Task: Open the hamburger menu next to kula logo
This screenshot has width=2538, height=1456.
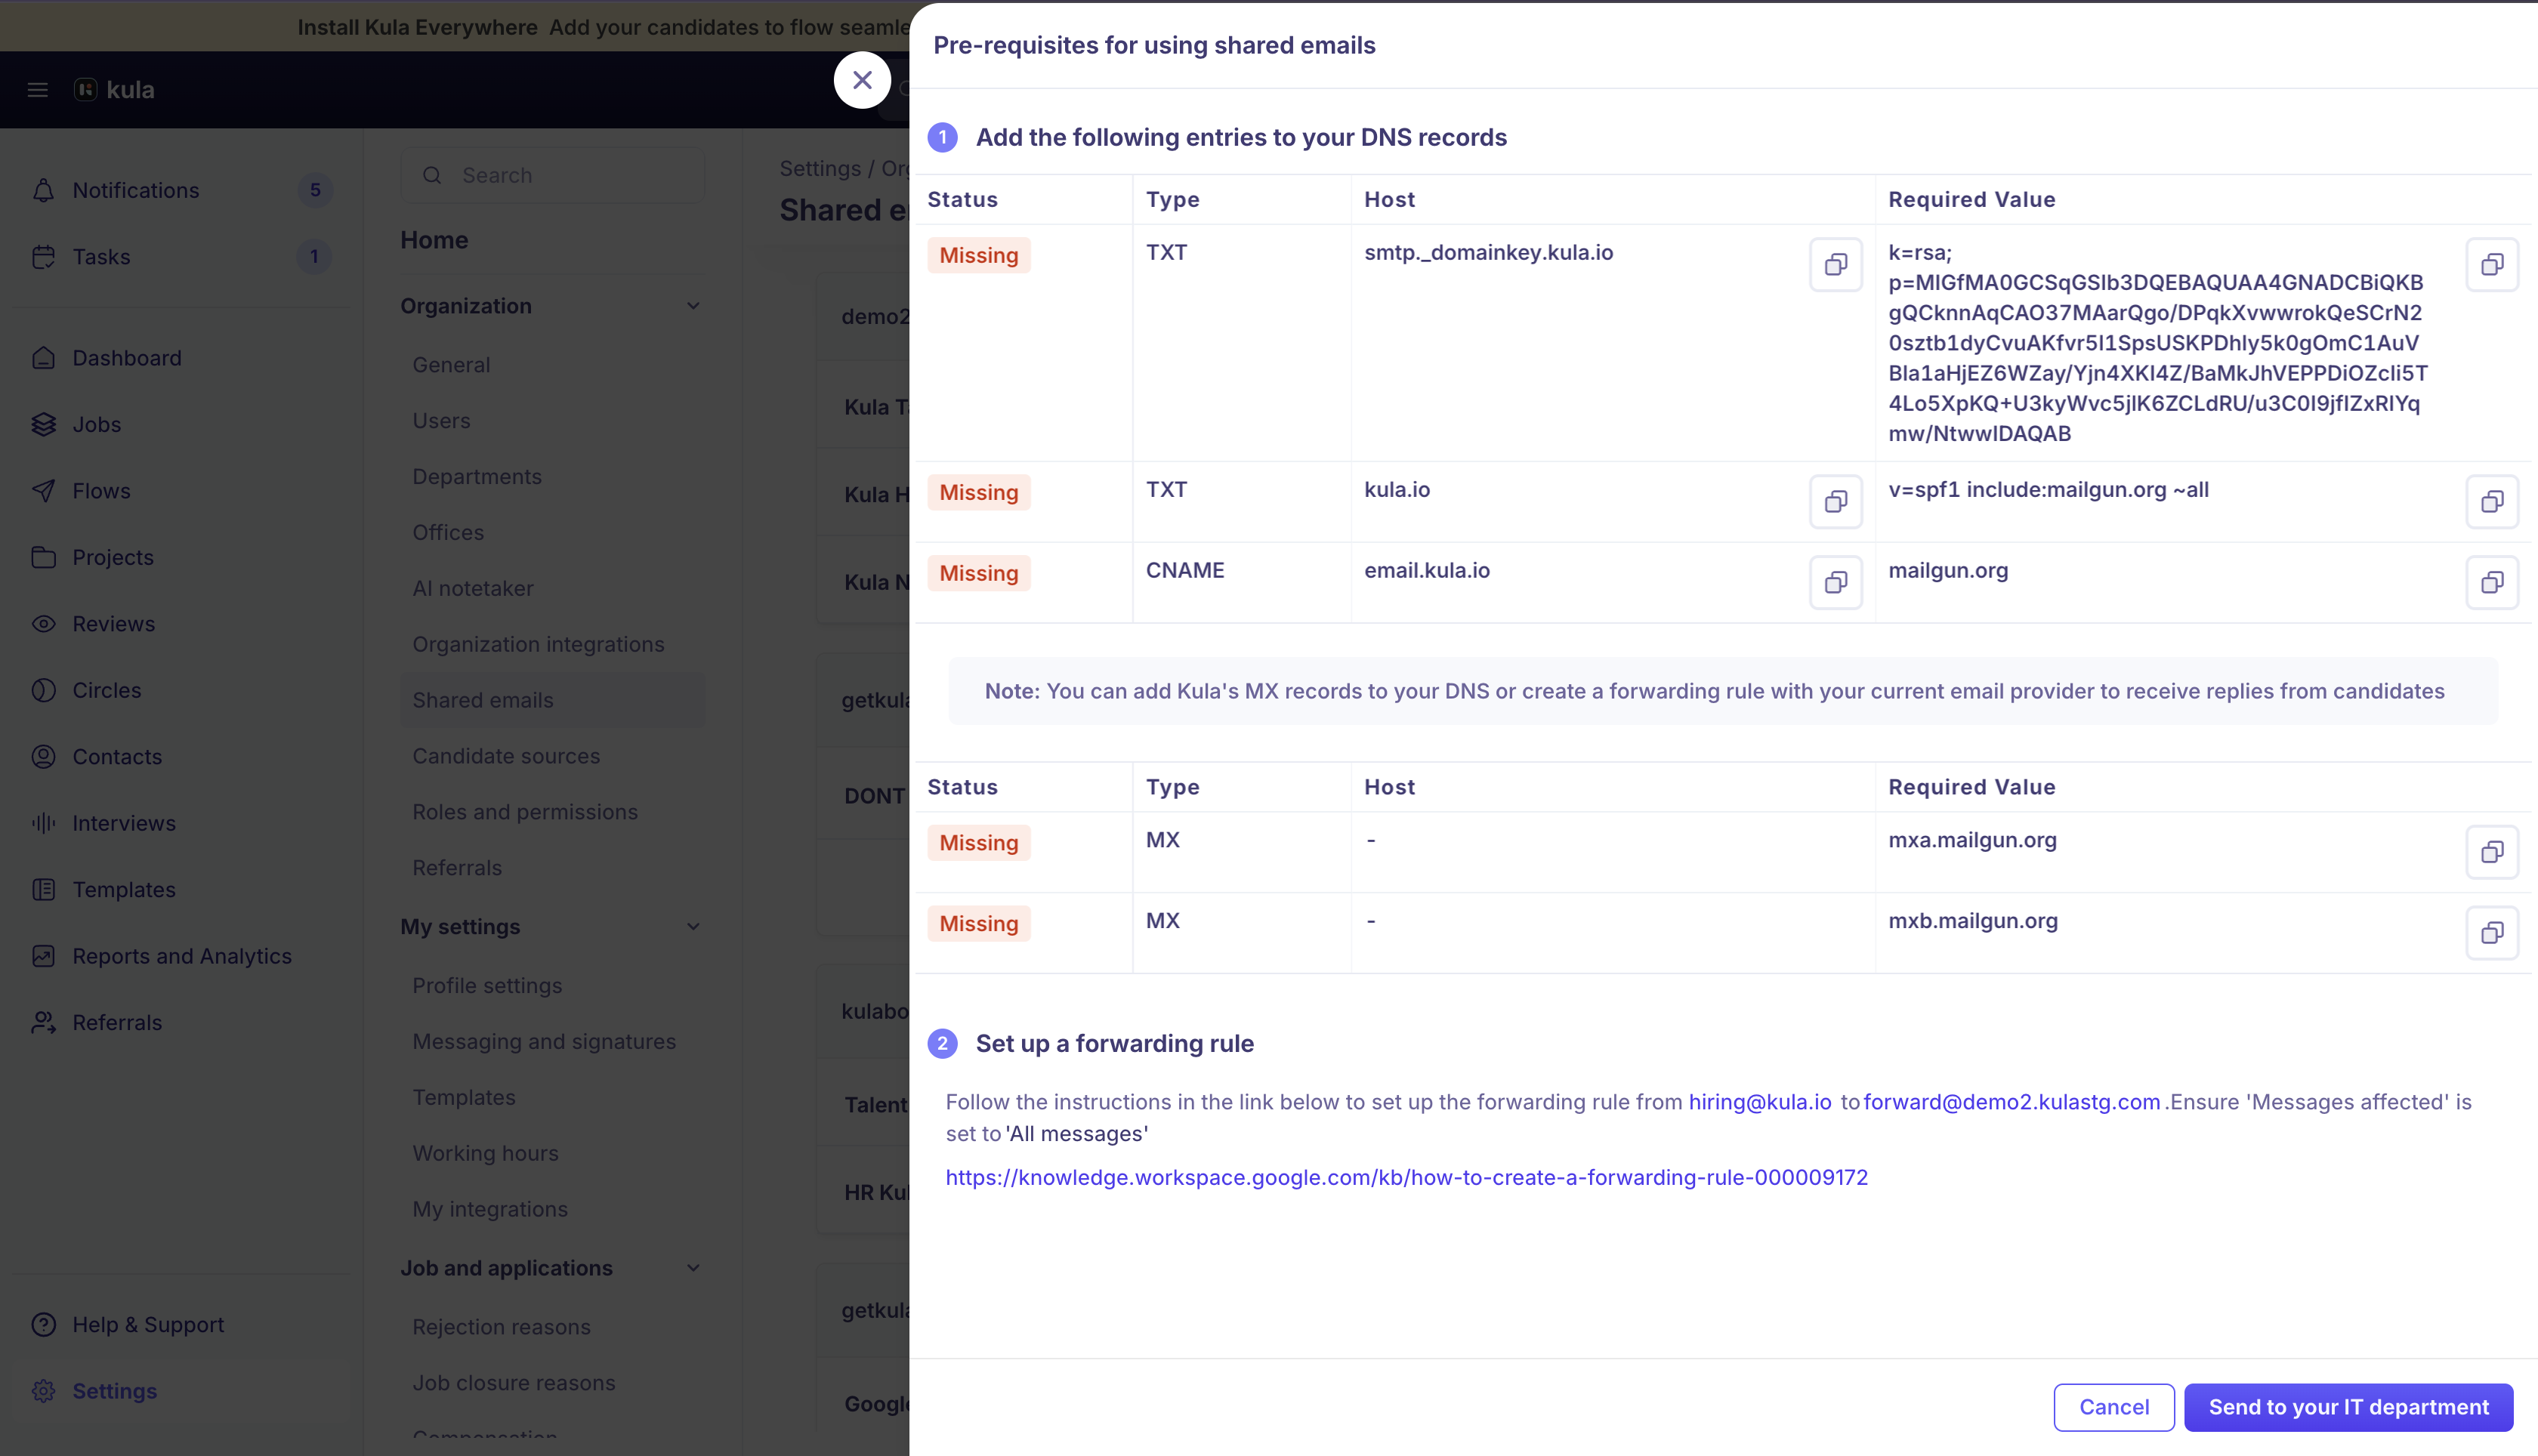Action: [38, 90]
